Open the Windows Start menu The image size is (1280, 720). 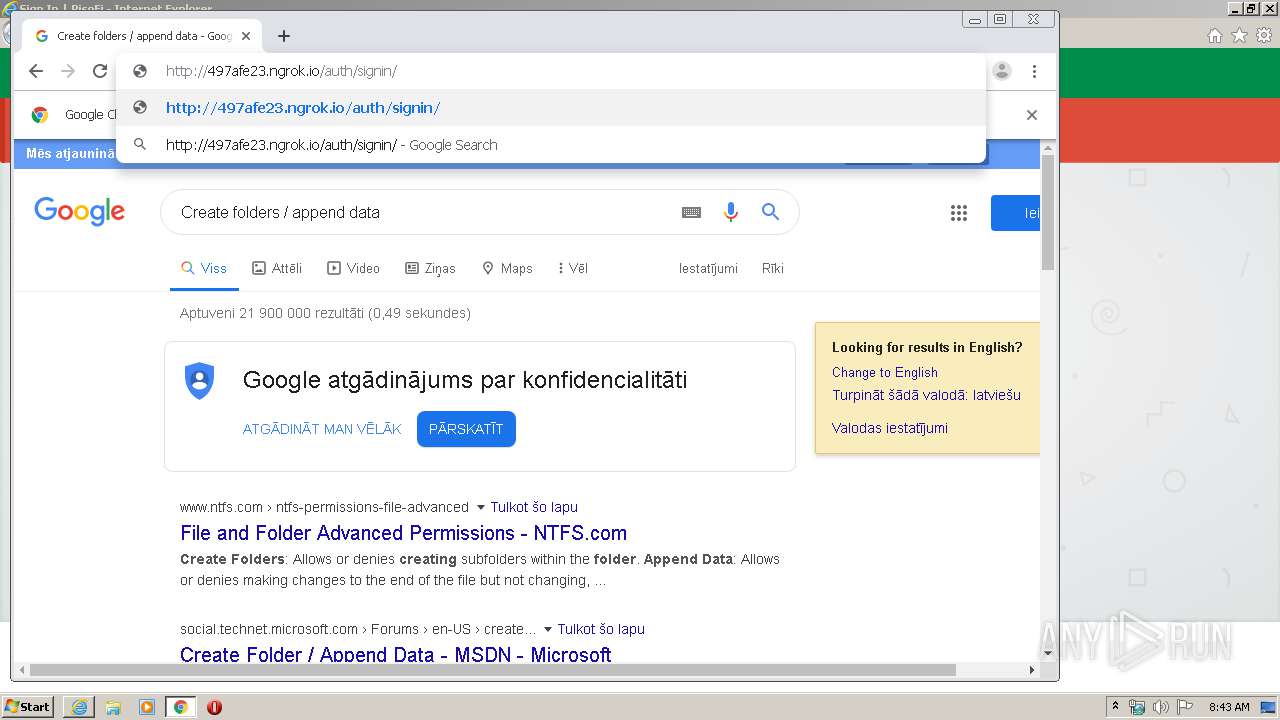(27, 706)
